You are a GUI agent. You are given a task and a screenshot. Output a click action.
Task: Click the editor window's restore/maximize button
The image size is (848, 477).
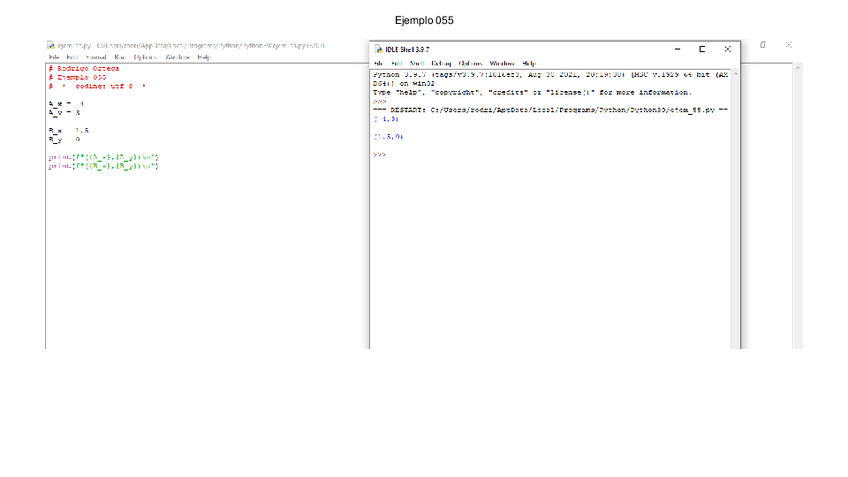(x=763, y=45)
